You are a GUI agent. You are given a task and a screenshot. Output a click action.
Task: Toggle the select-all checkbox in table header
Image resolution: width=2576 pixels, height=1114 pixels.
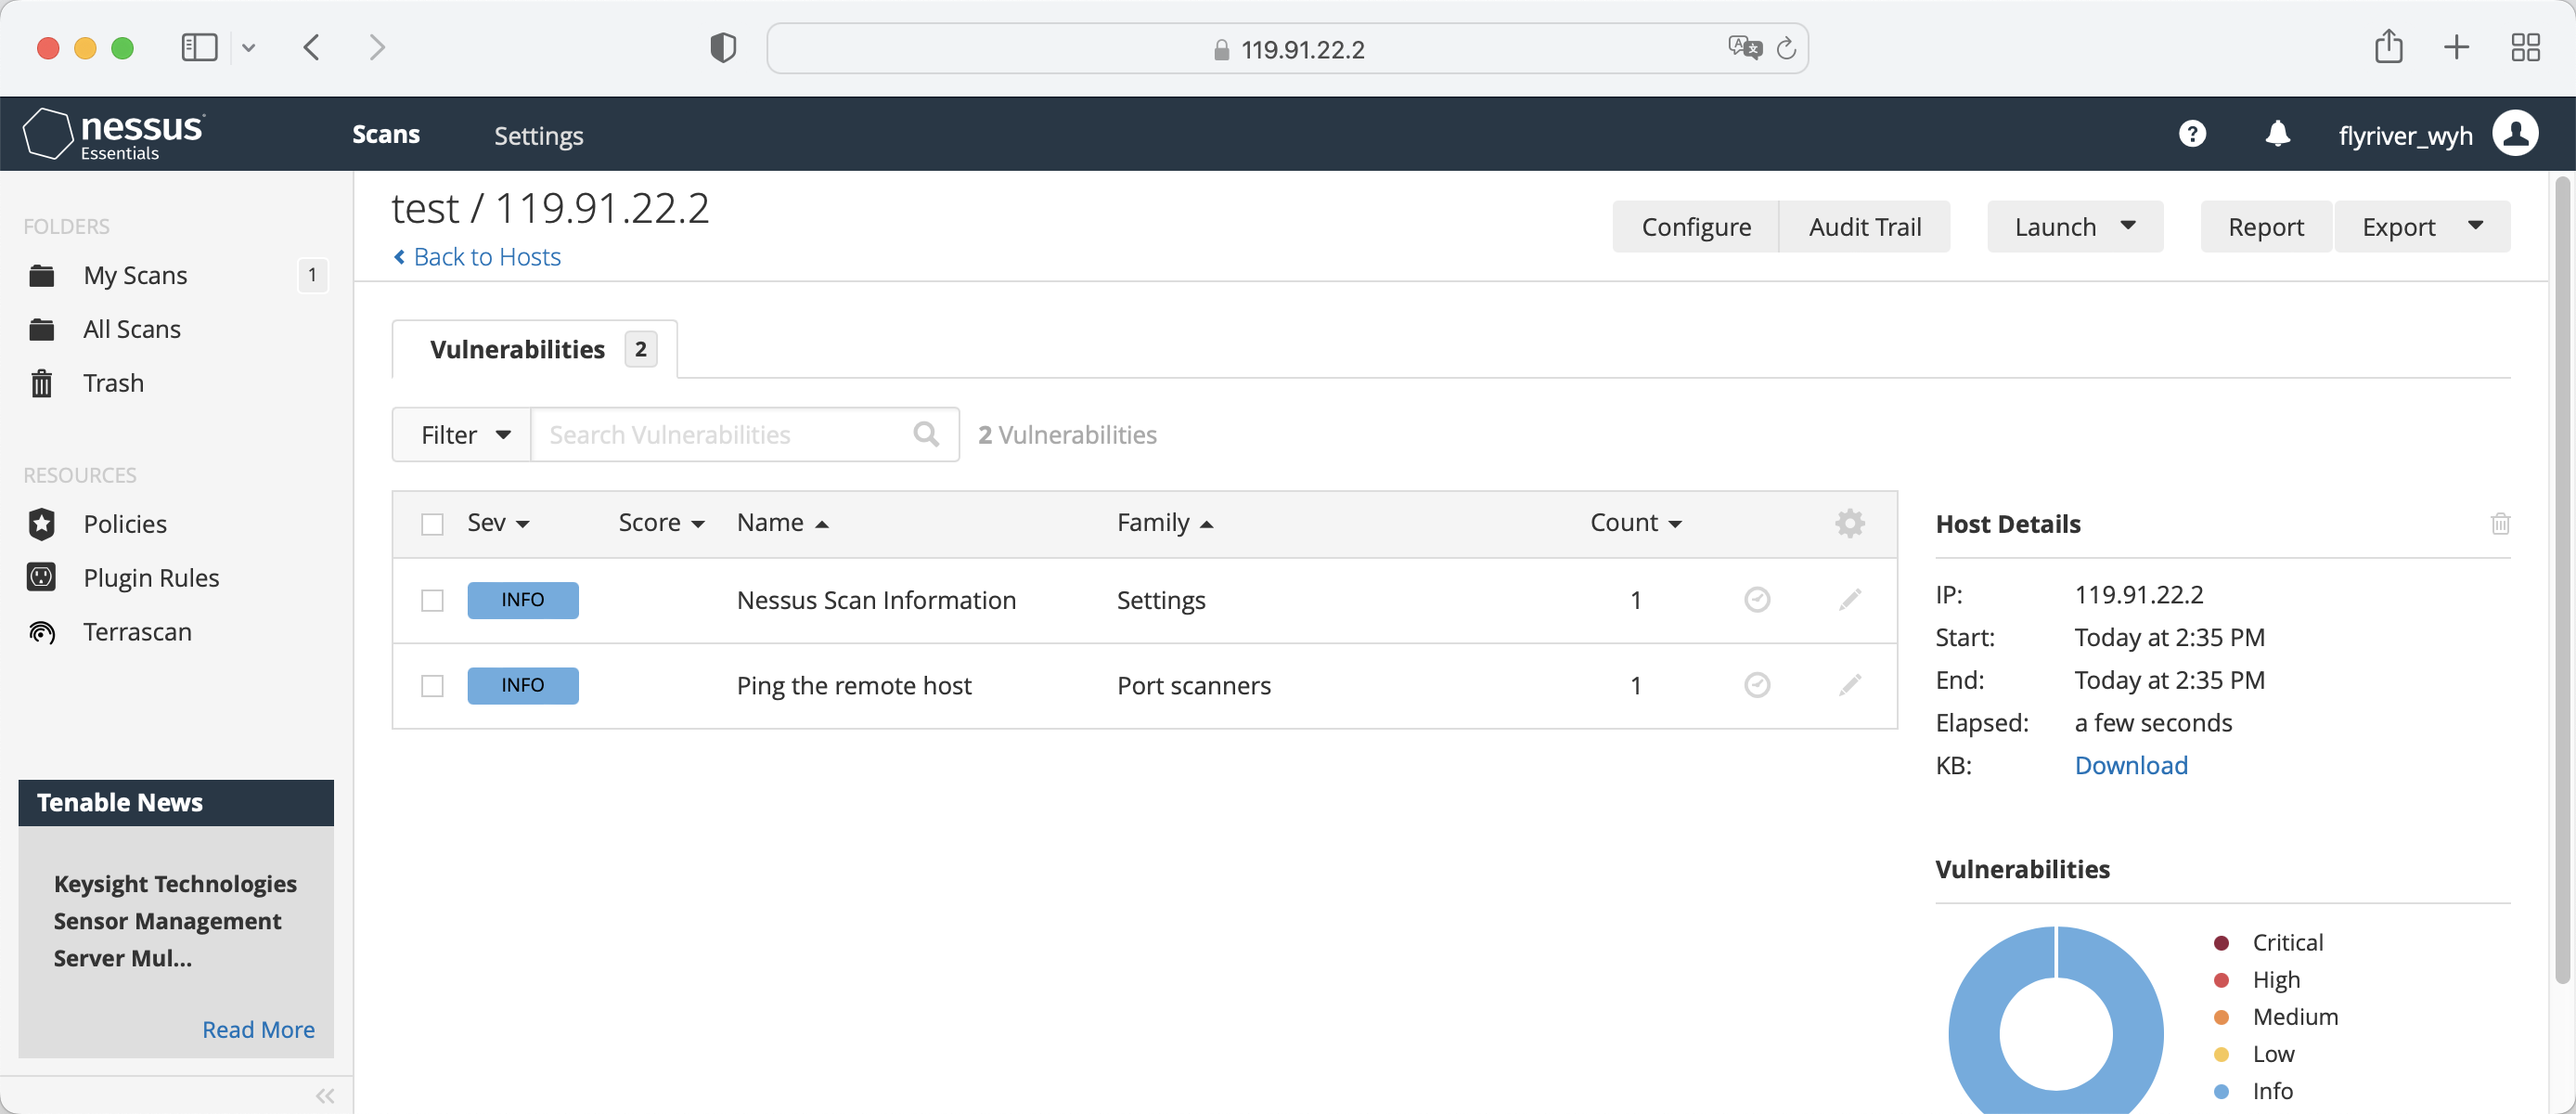tap(432, 524)
